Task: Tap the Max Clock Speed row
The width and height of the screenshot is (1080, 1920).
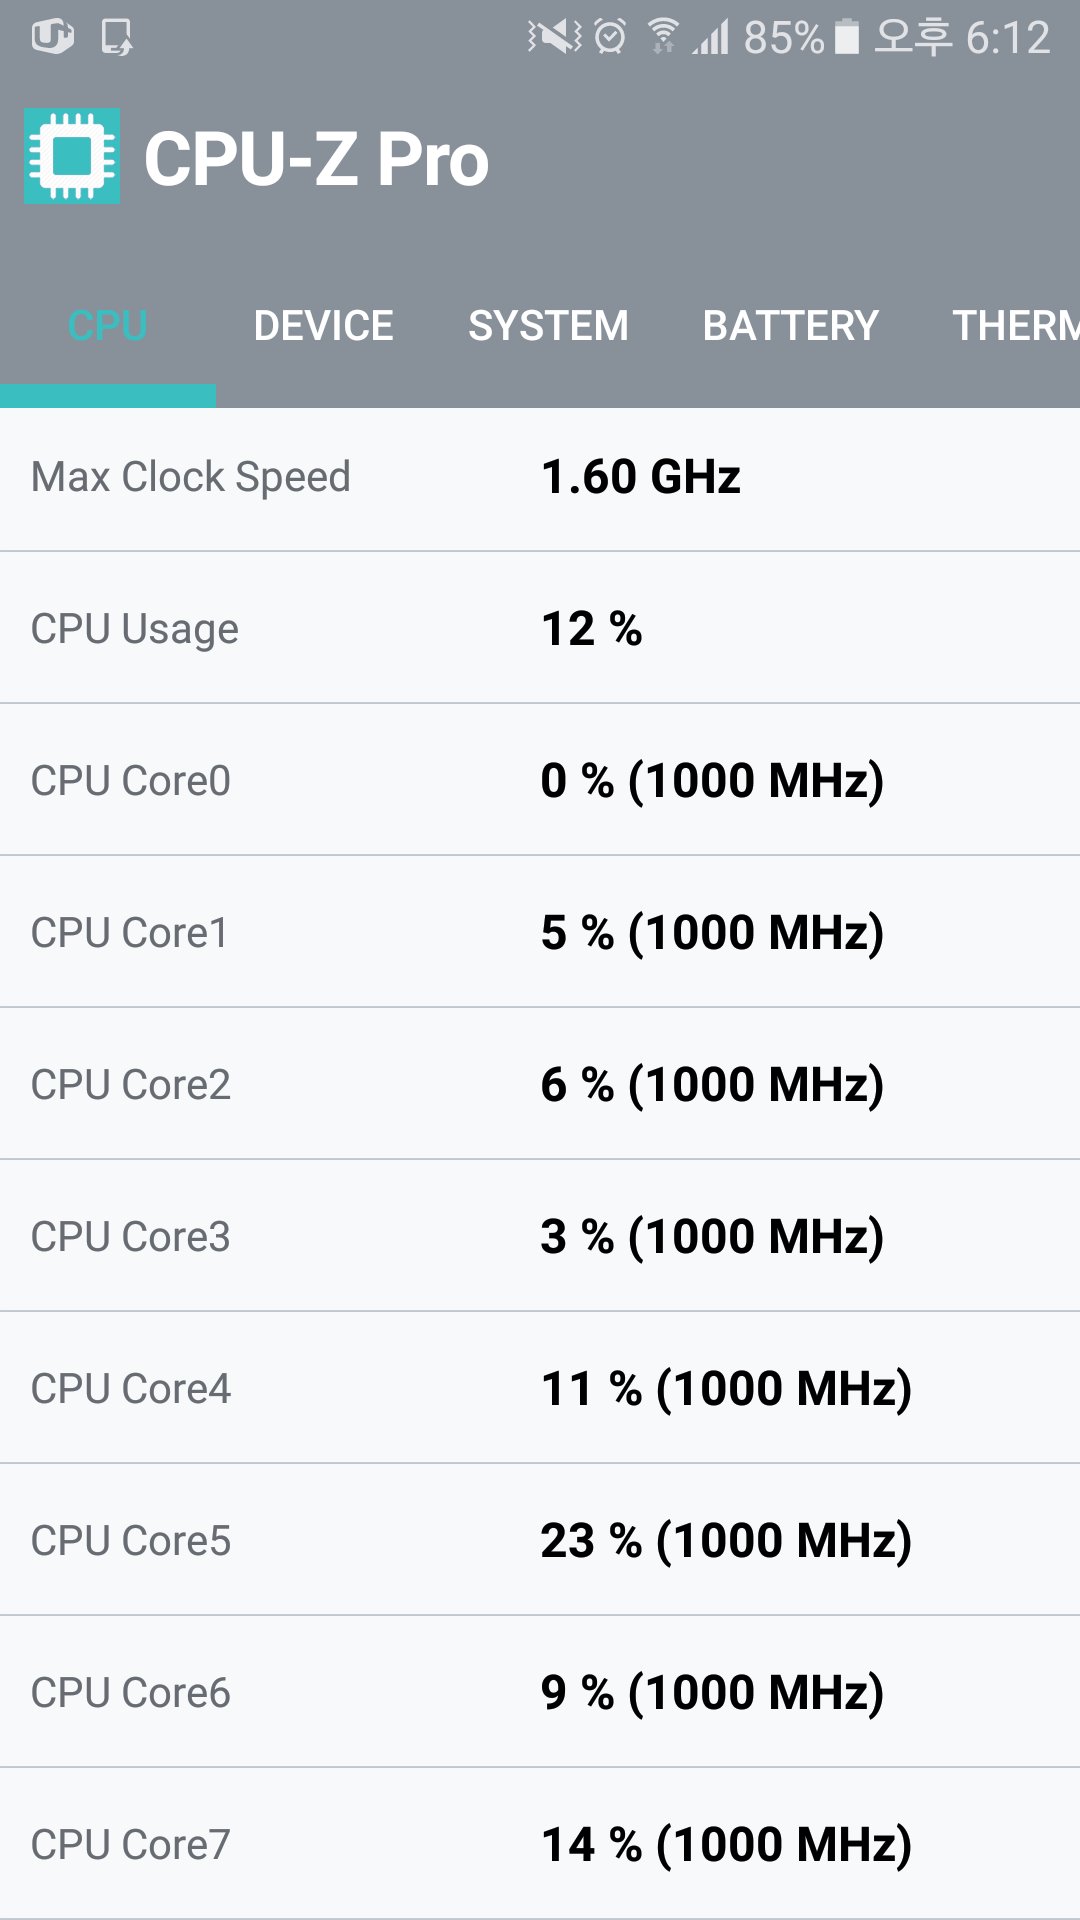Action: click(540, 477)
